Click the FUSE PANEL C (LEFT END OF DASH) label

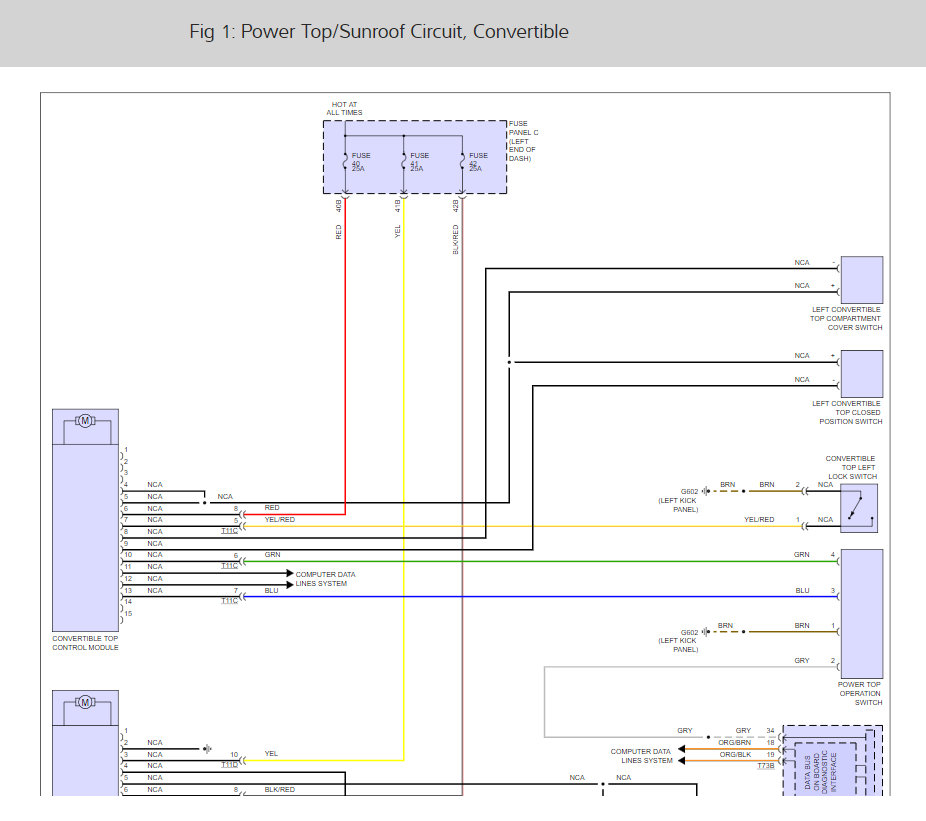pyautogui.click(x=523, y=141)
